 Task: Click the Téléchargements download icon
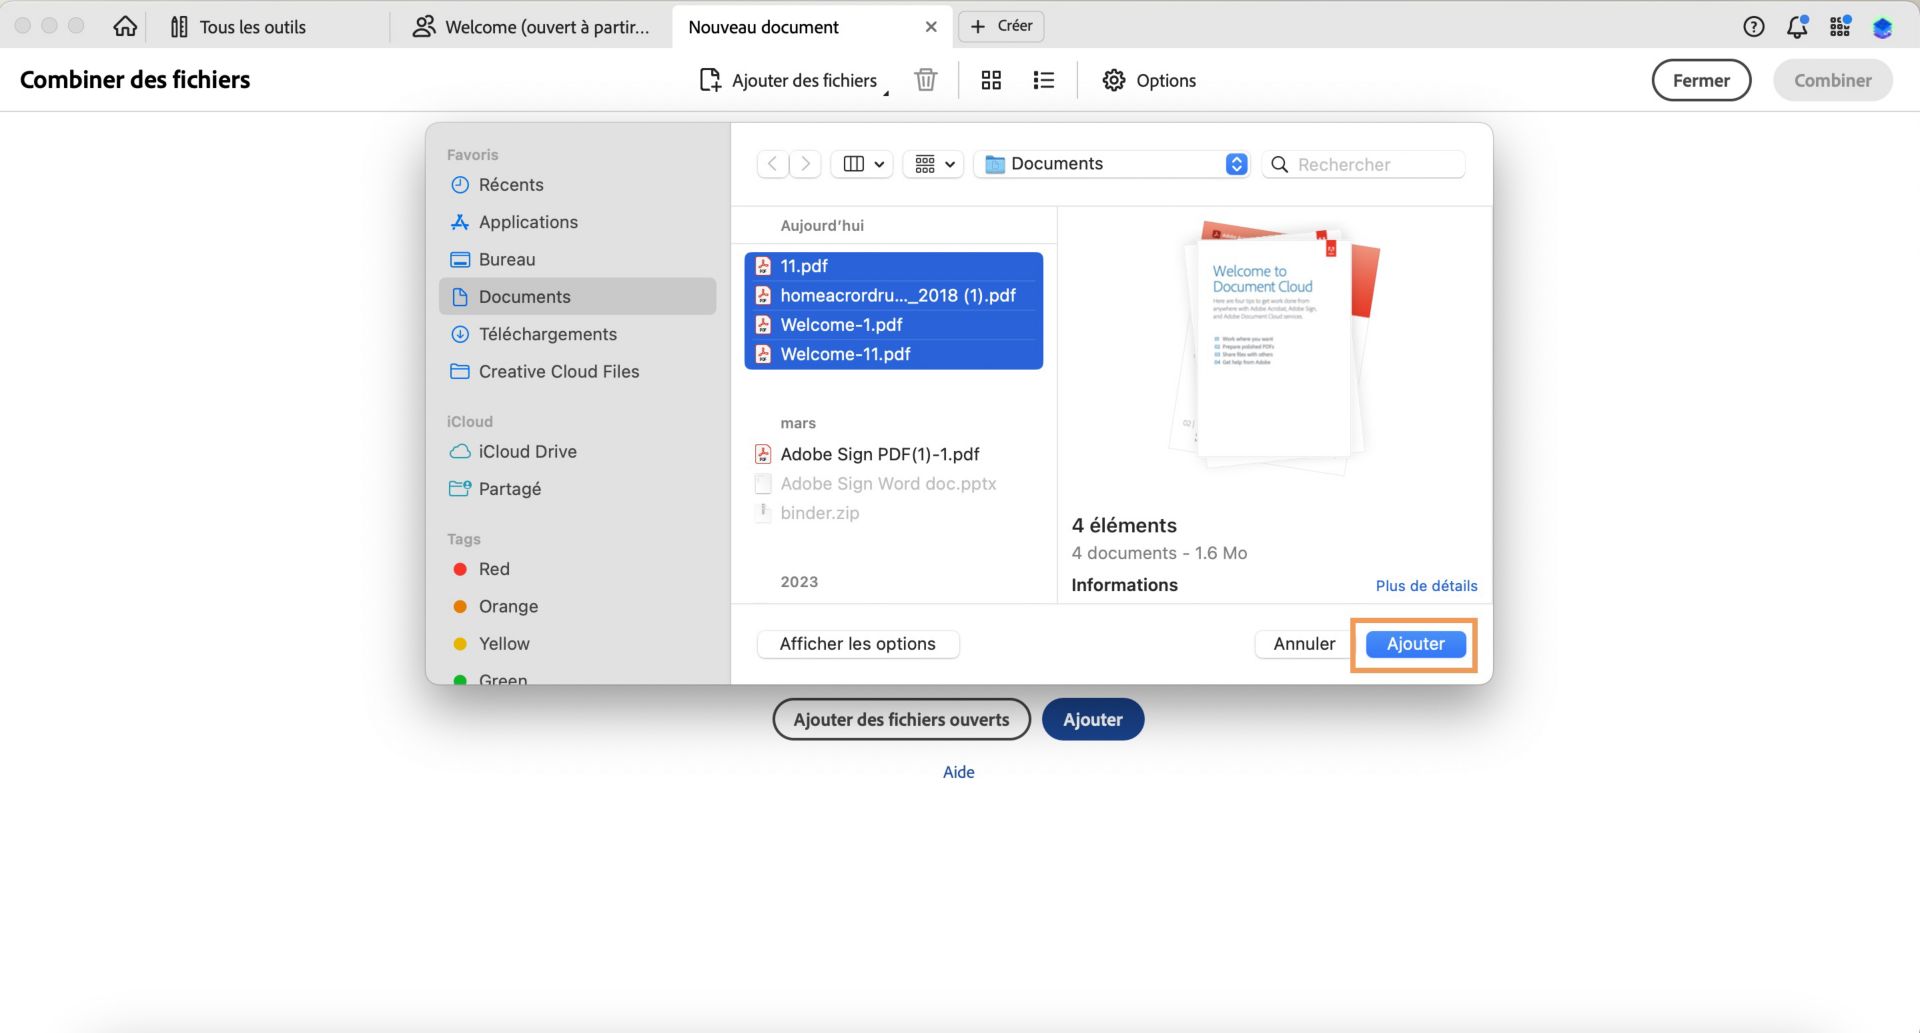point(460,334)
